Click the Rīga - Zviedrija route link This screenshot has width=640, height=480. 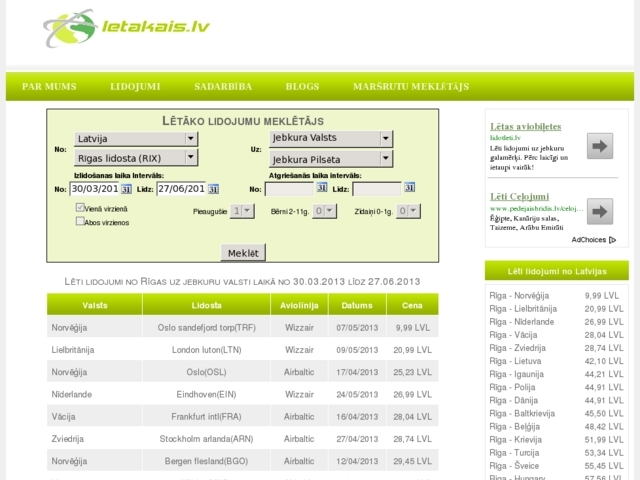[x=518, y=348]
